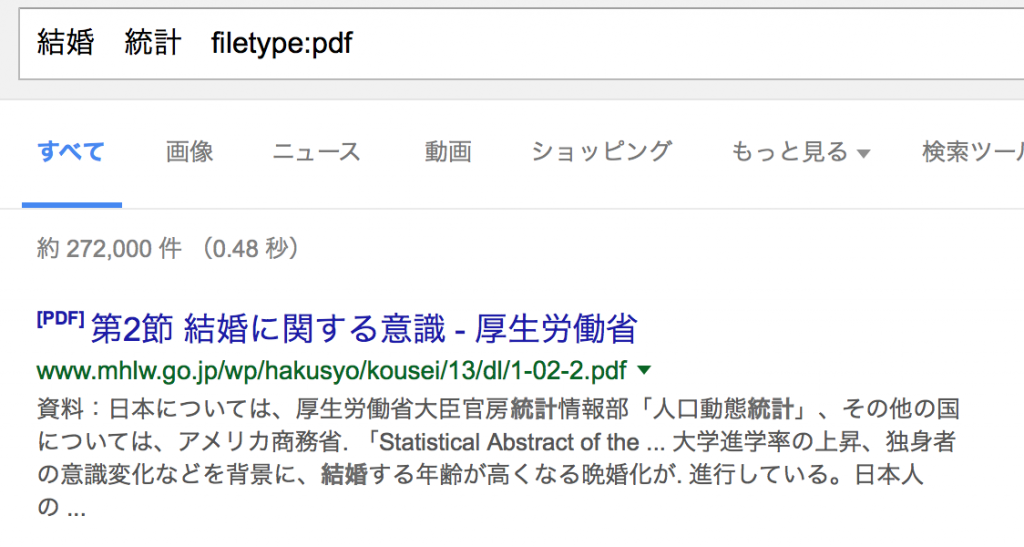This screenshot has height=547, width=1024.
Task: Expand the green arrow next to result URL
Action: click(644, 371)
